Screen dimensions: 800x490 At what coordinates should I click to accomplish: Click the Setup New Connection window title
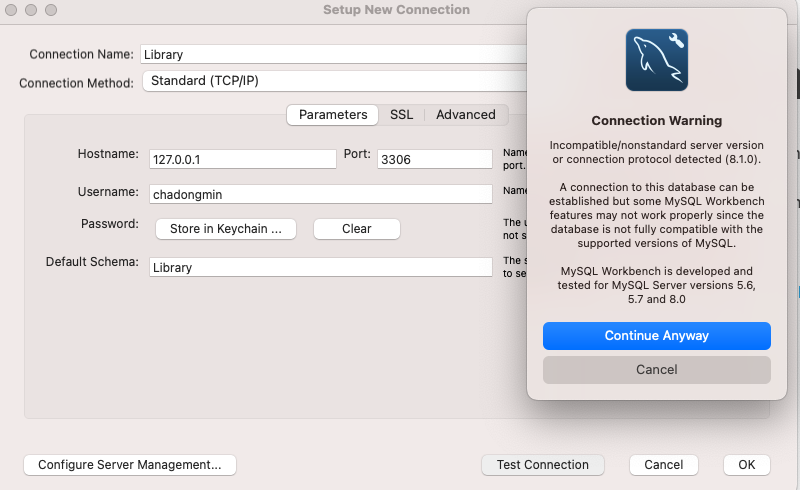point(396,10)
